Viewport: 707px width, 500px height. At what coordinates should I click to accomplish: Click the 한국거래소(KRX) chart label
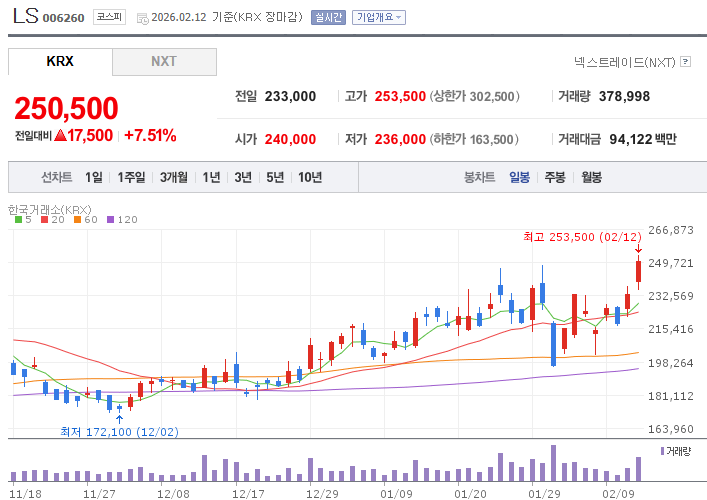point(50,210)
